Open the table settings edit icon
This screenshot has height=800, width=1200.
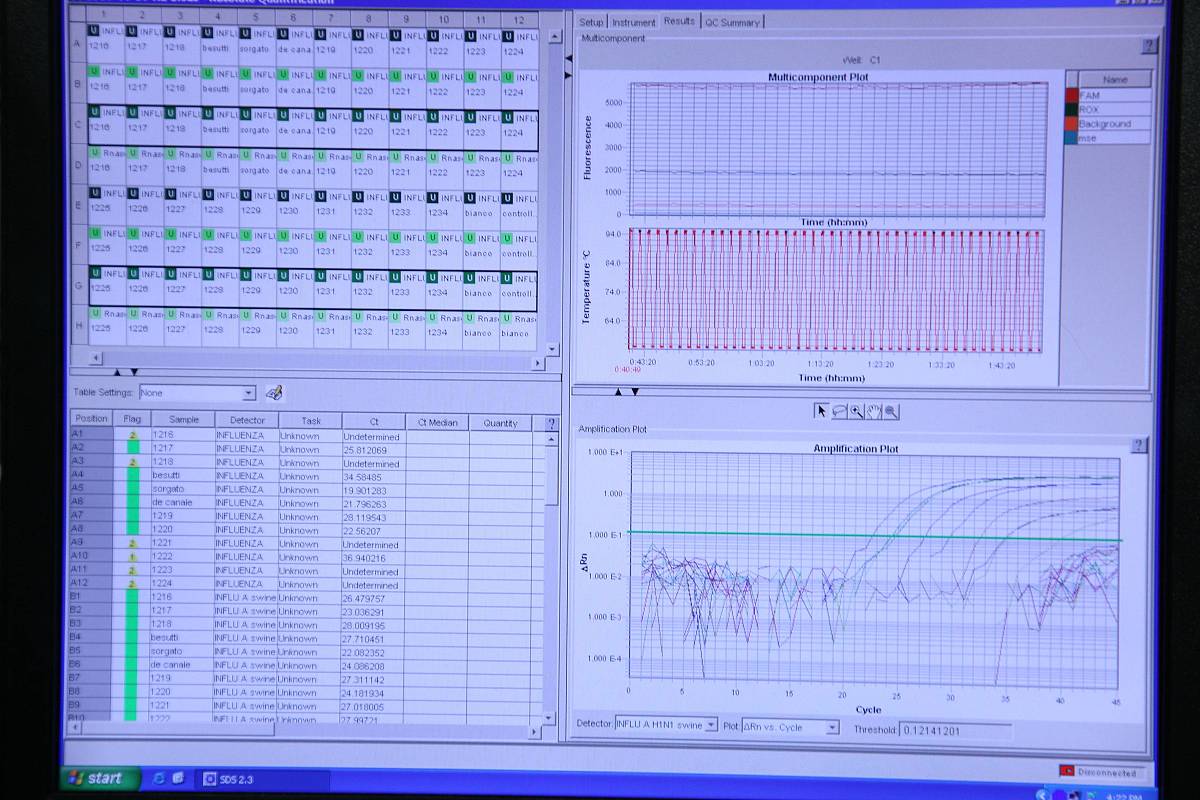(274, 393)
